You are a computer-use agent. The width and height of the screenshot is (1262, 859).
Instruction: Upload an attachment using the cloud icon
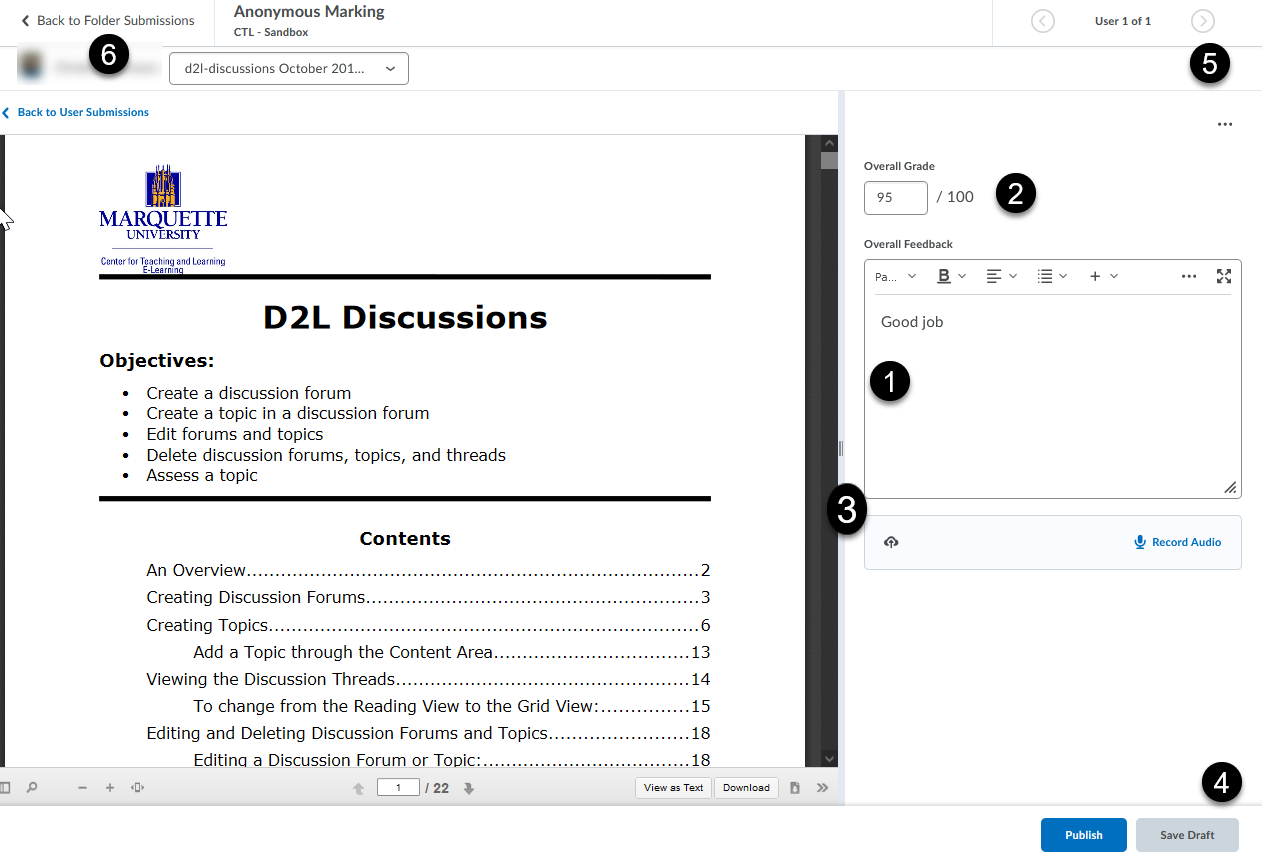pos(891,541)
